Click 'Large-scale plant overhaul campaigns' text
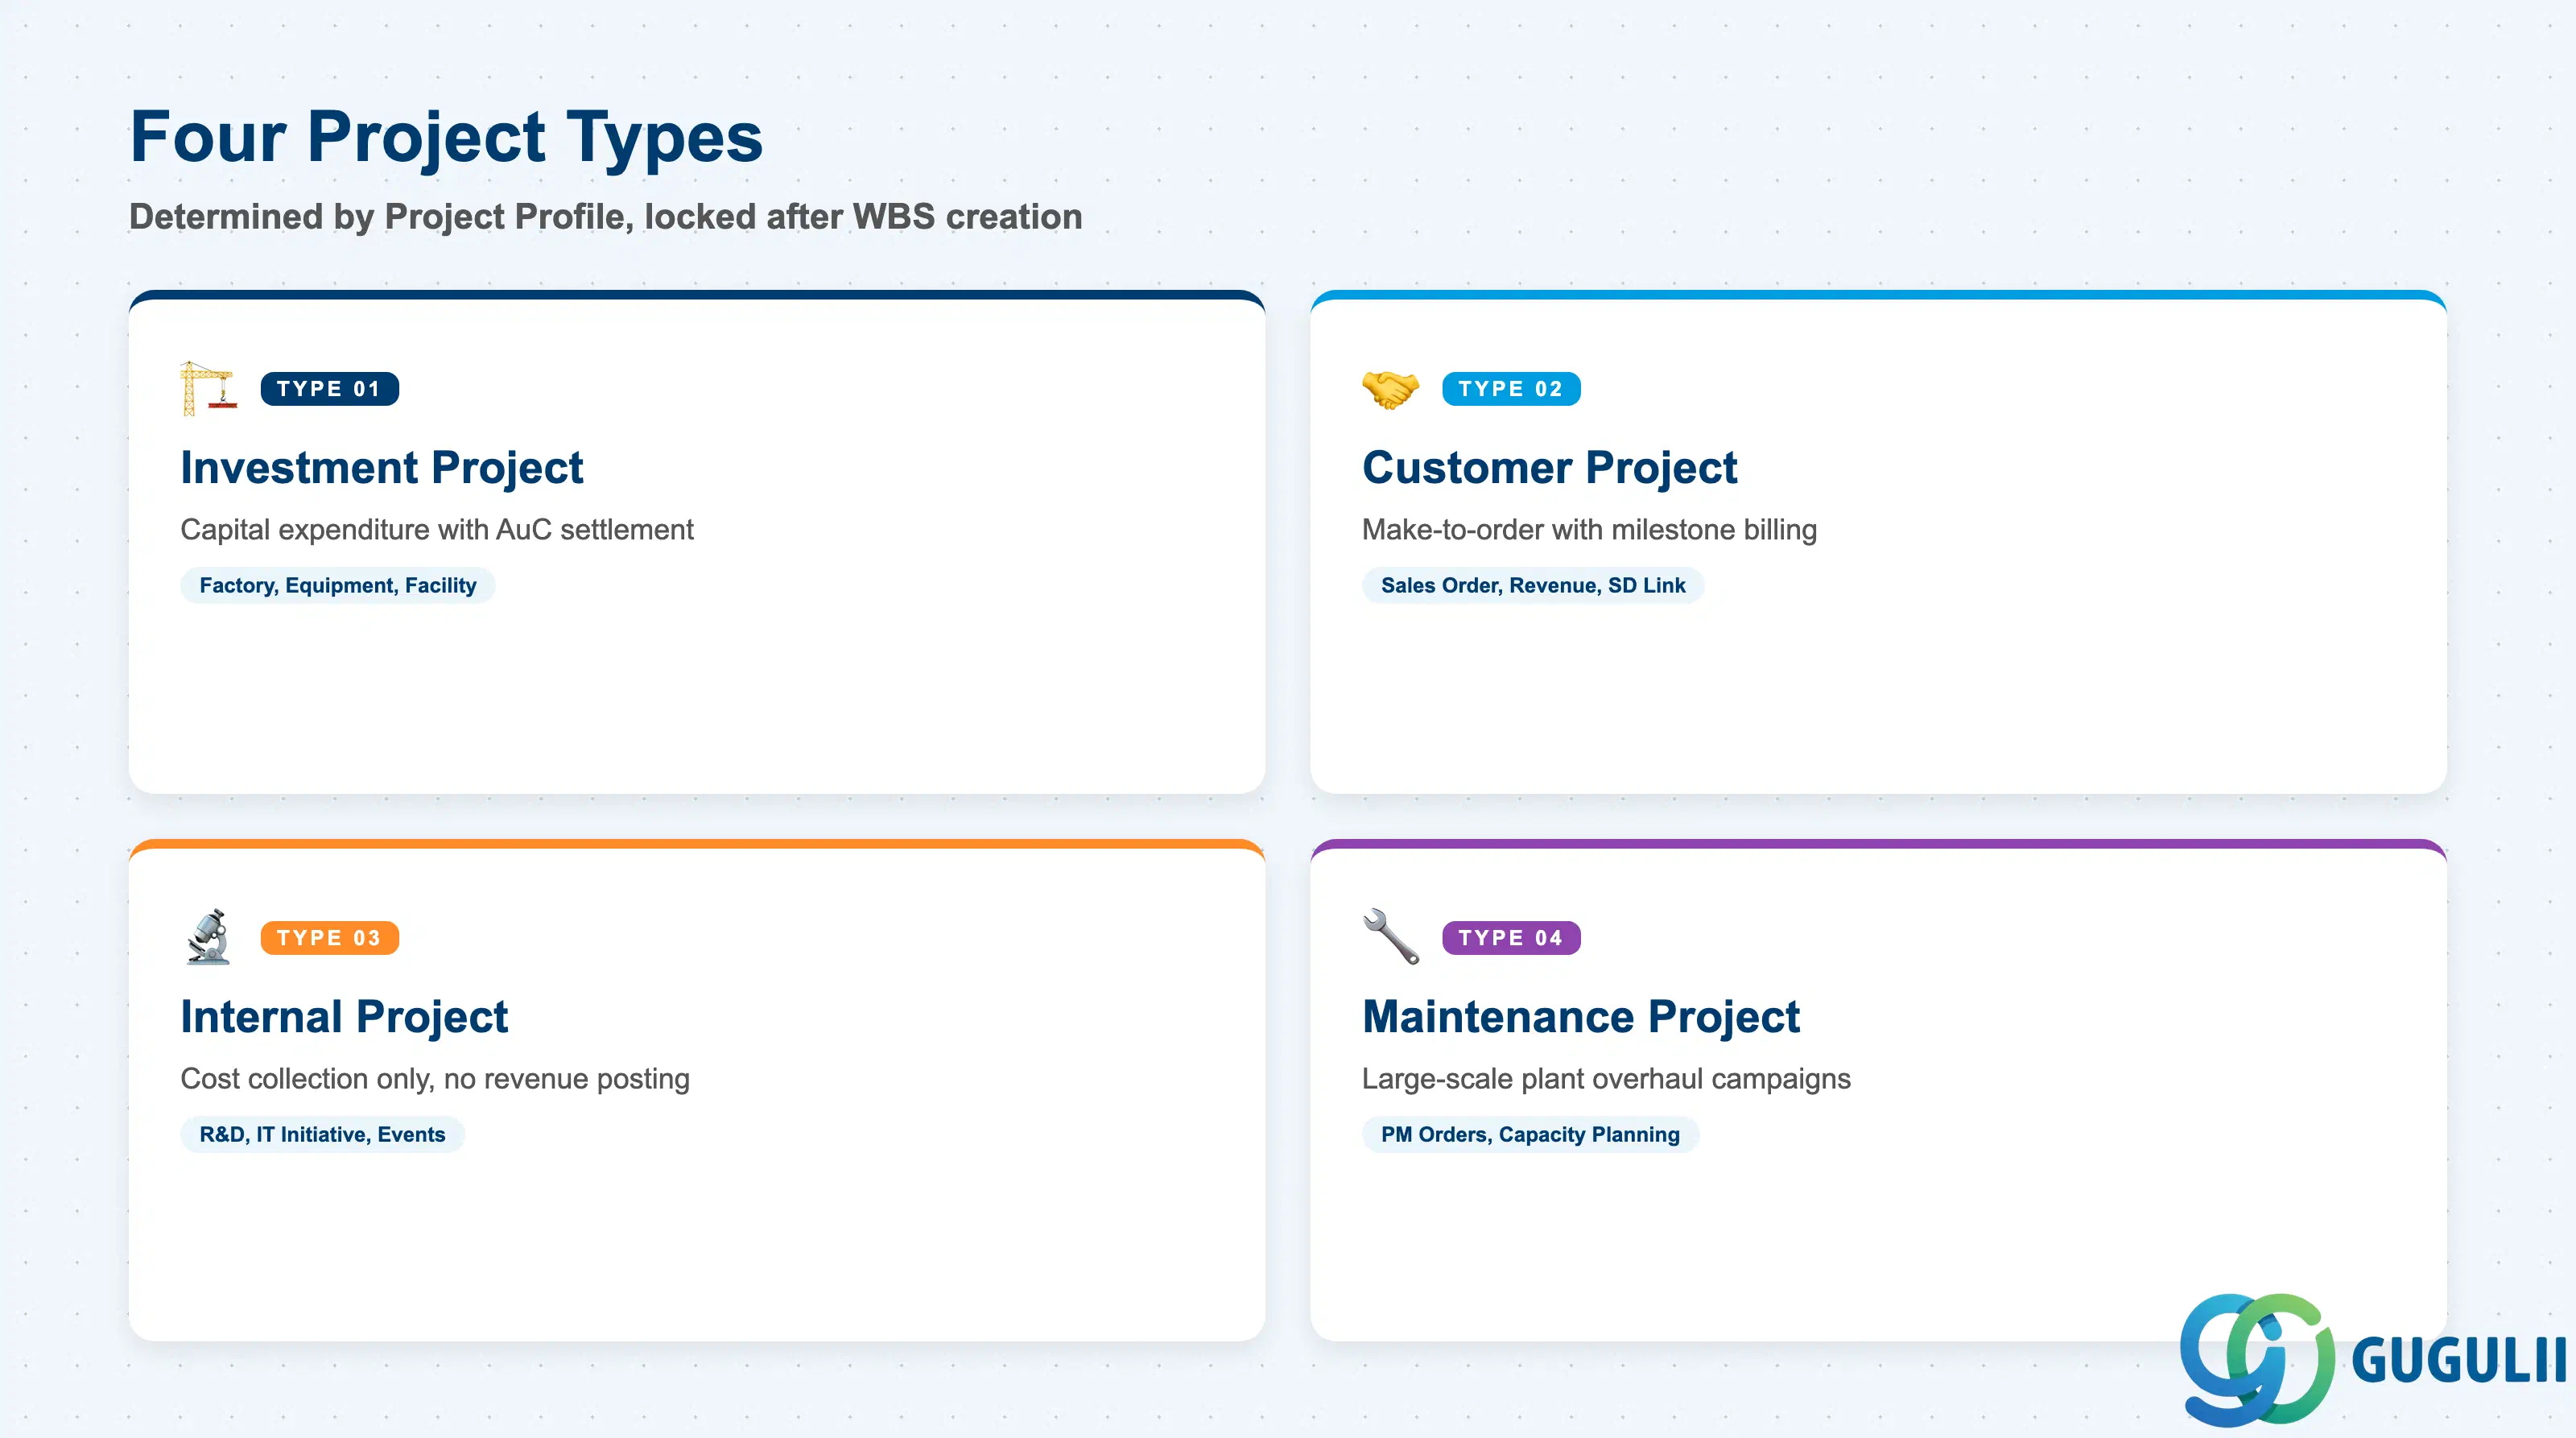Screen dimensions: 2576x1438 click(x=1606, y=1078)
